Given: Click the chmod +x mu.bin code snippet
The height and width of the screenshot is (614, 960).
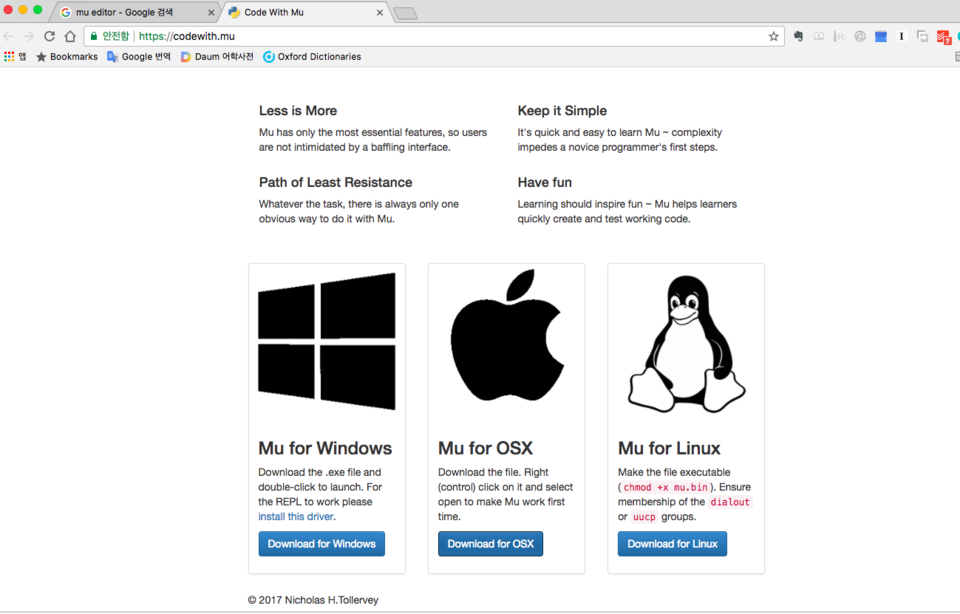Looking at the screenshot, I should pyautogui.click(x=666, y=487).
